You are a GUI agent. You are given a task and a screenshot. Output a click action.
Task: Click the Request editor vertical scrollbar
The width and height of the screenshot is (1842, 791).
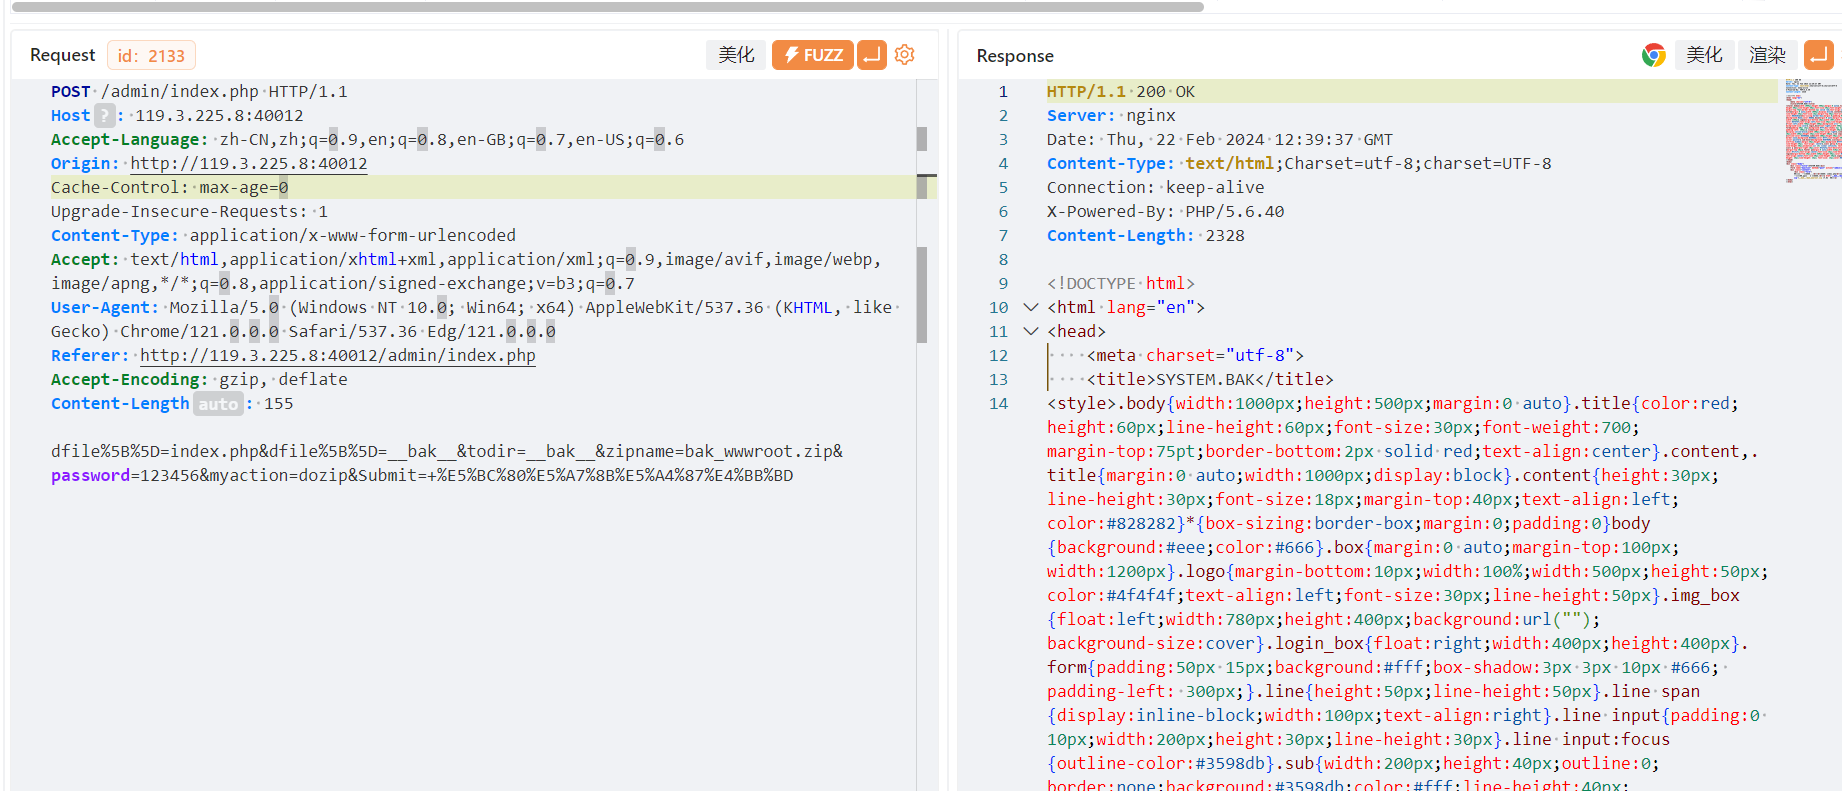pyautogui.click(x=922, y=295)
